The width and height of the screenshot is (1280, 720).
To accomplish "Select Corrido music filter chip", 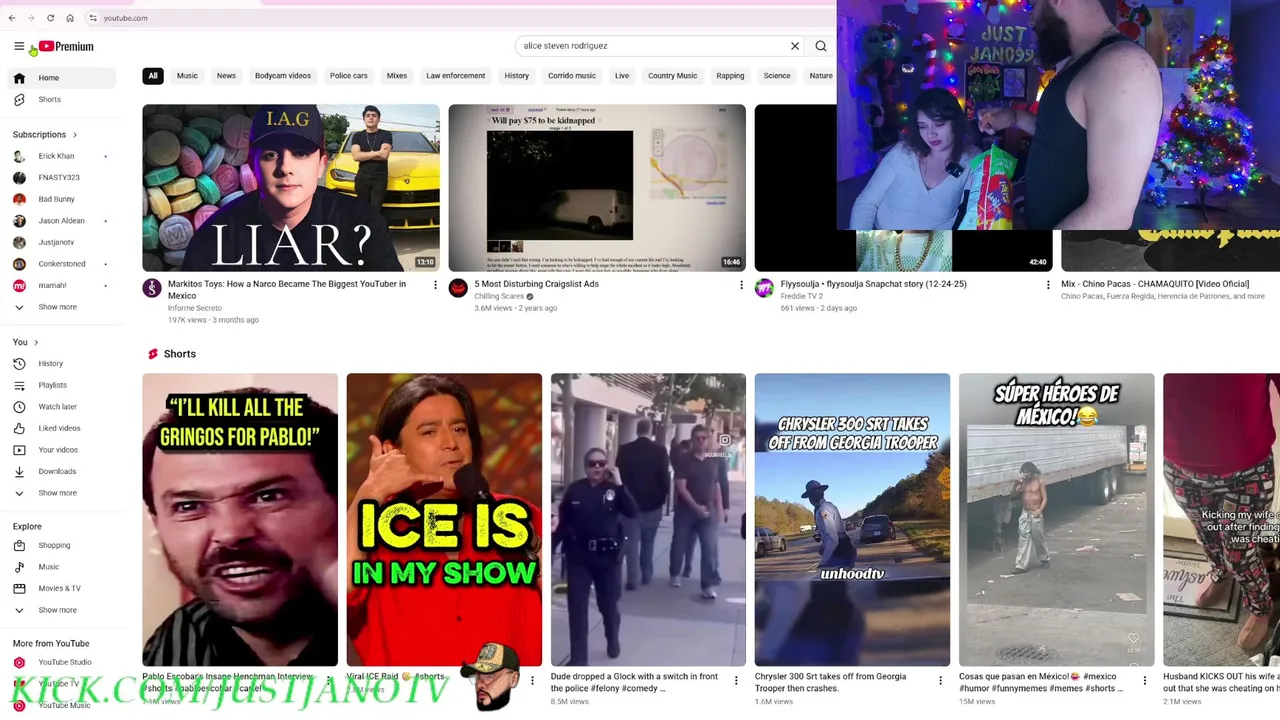I will point(572,76).
